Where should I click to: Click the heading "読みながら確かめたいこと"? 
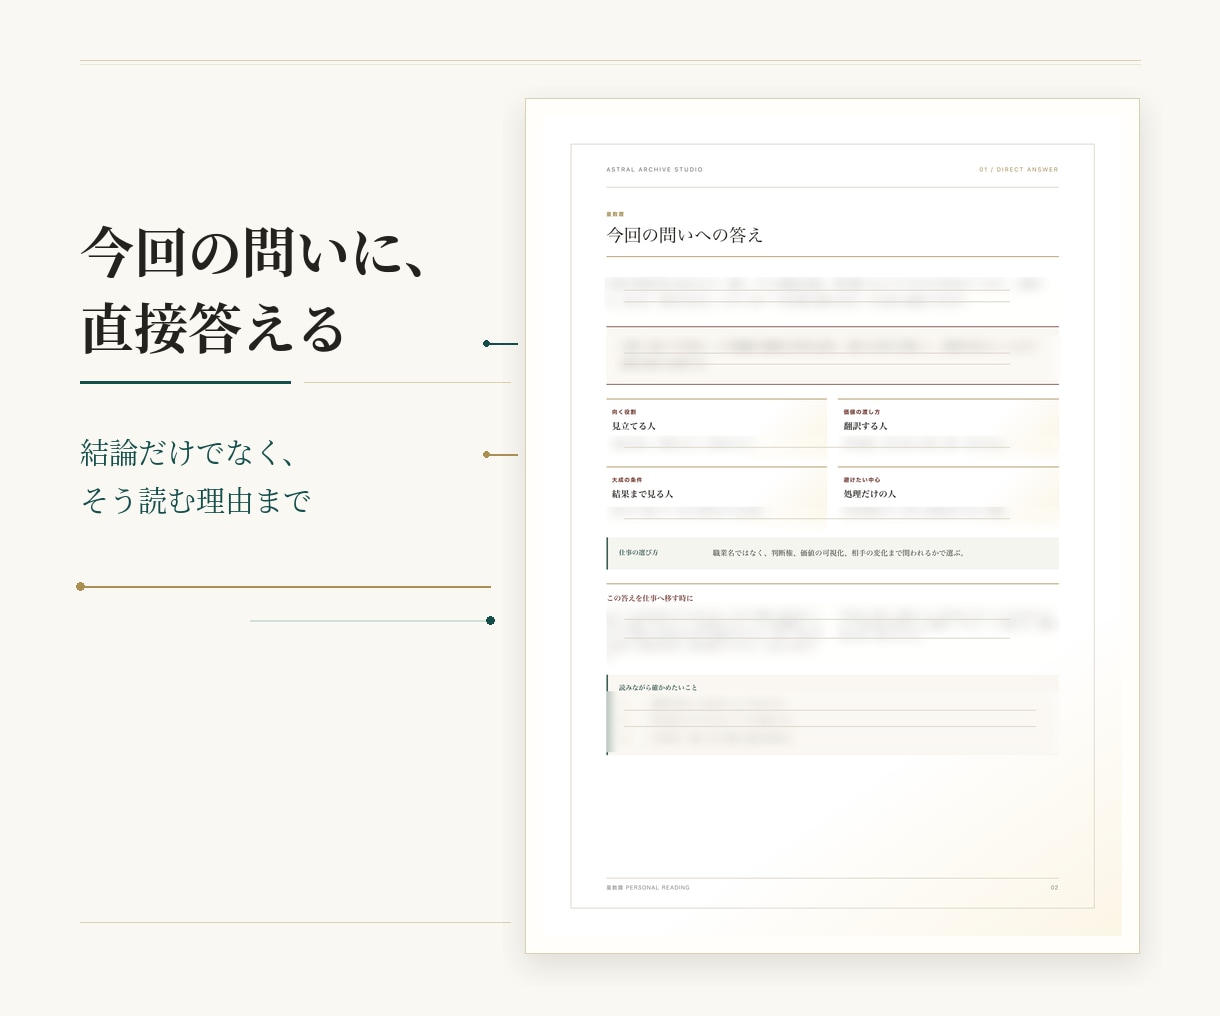pyautogui.click(x=658, y=687)
